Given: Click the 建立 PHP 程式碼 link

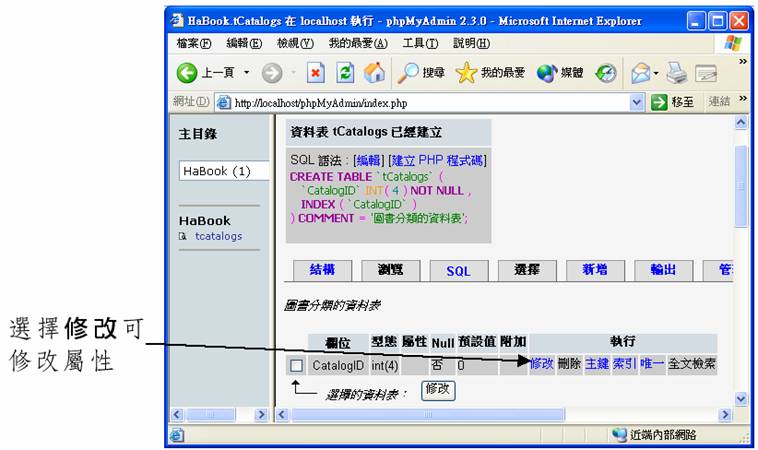Looking at the screenshot, I should (x=437, y=160).
